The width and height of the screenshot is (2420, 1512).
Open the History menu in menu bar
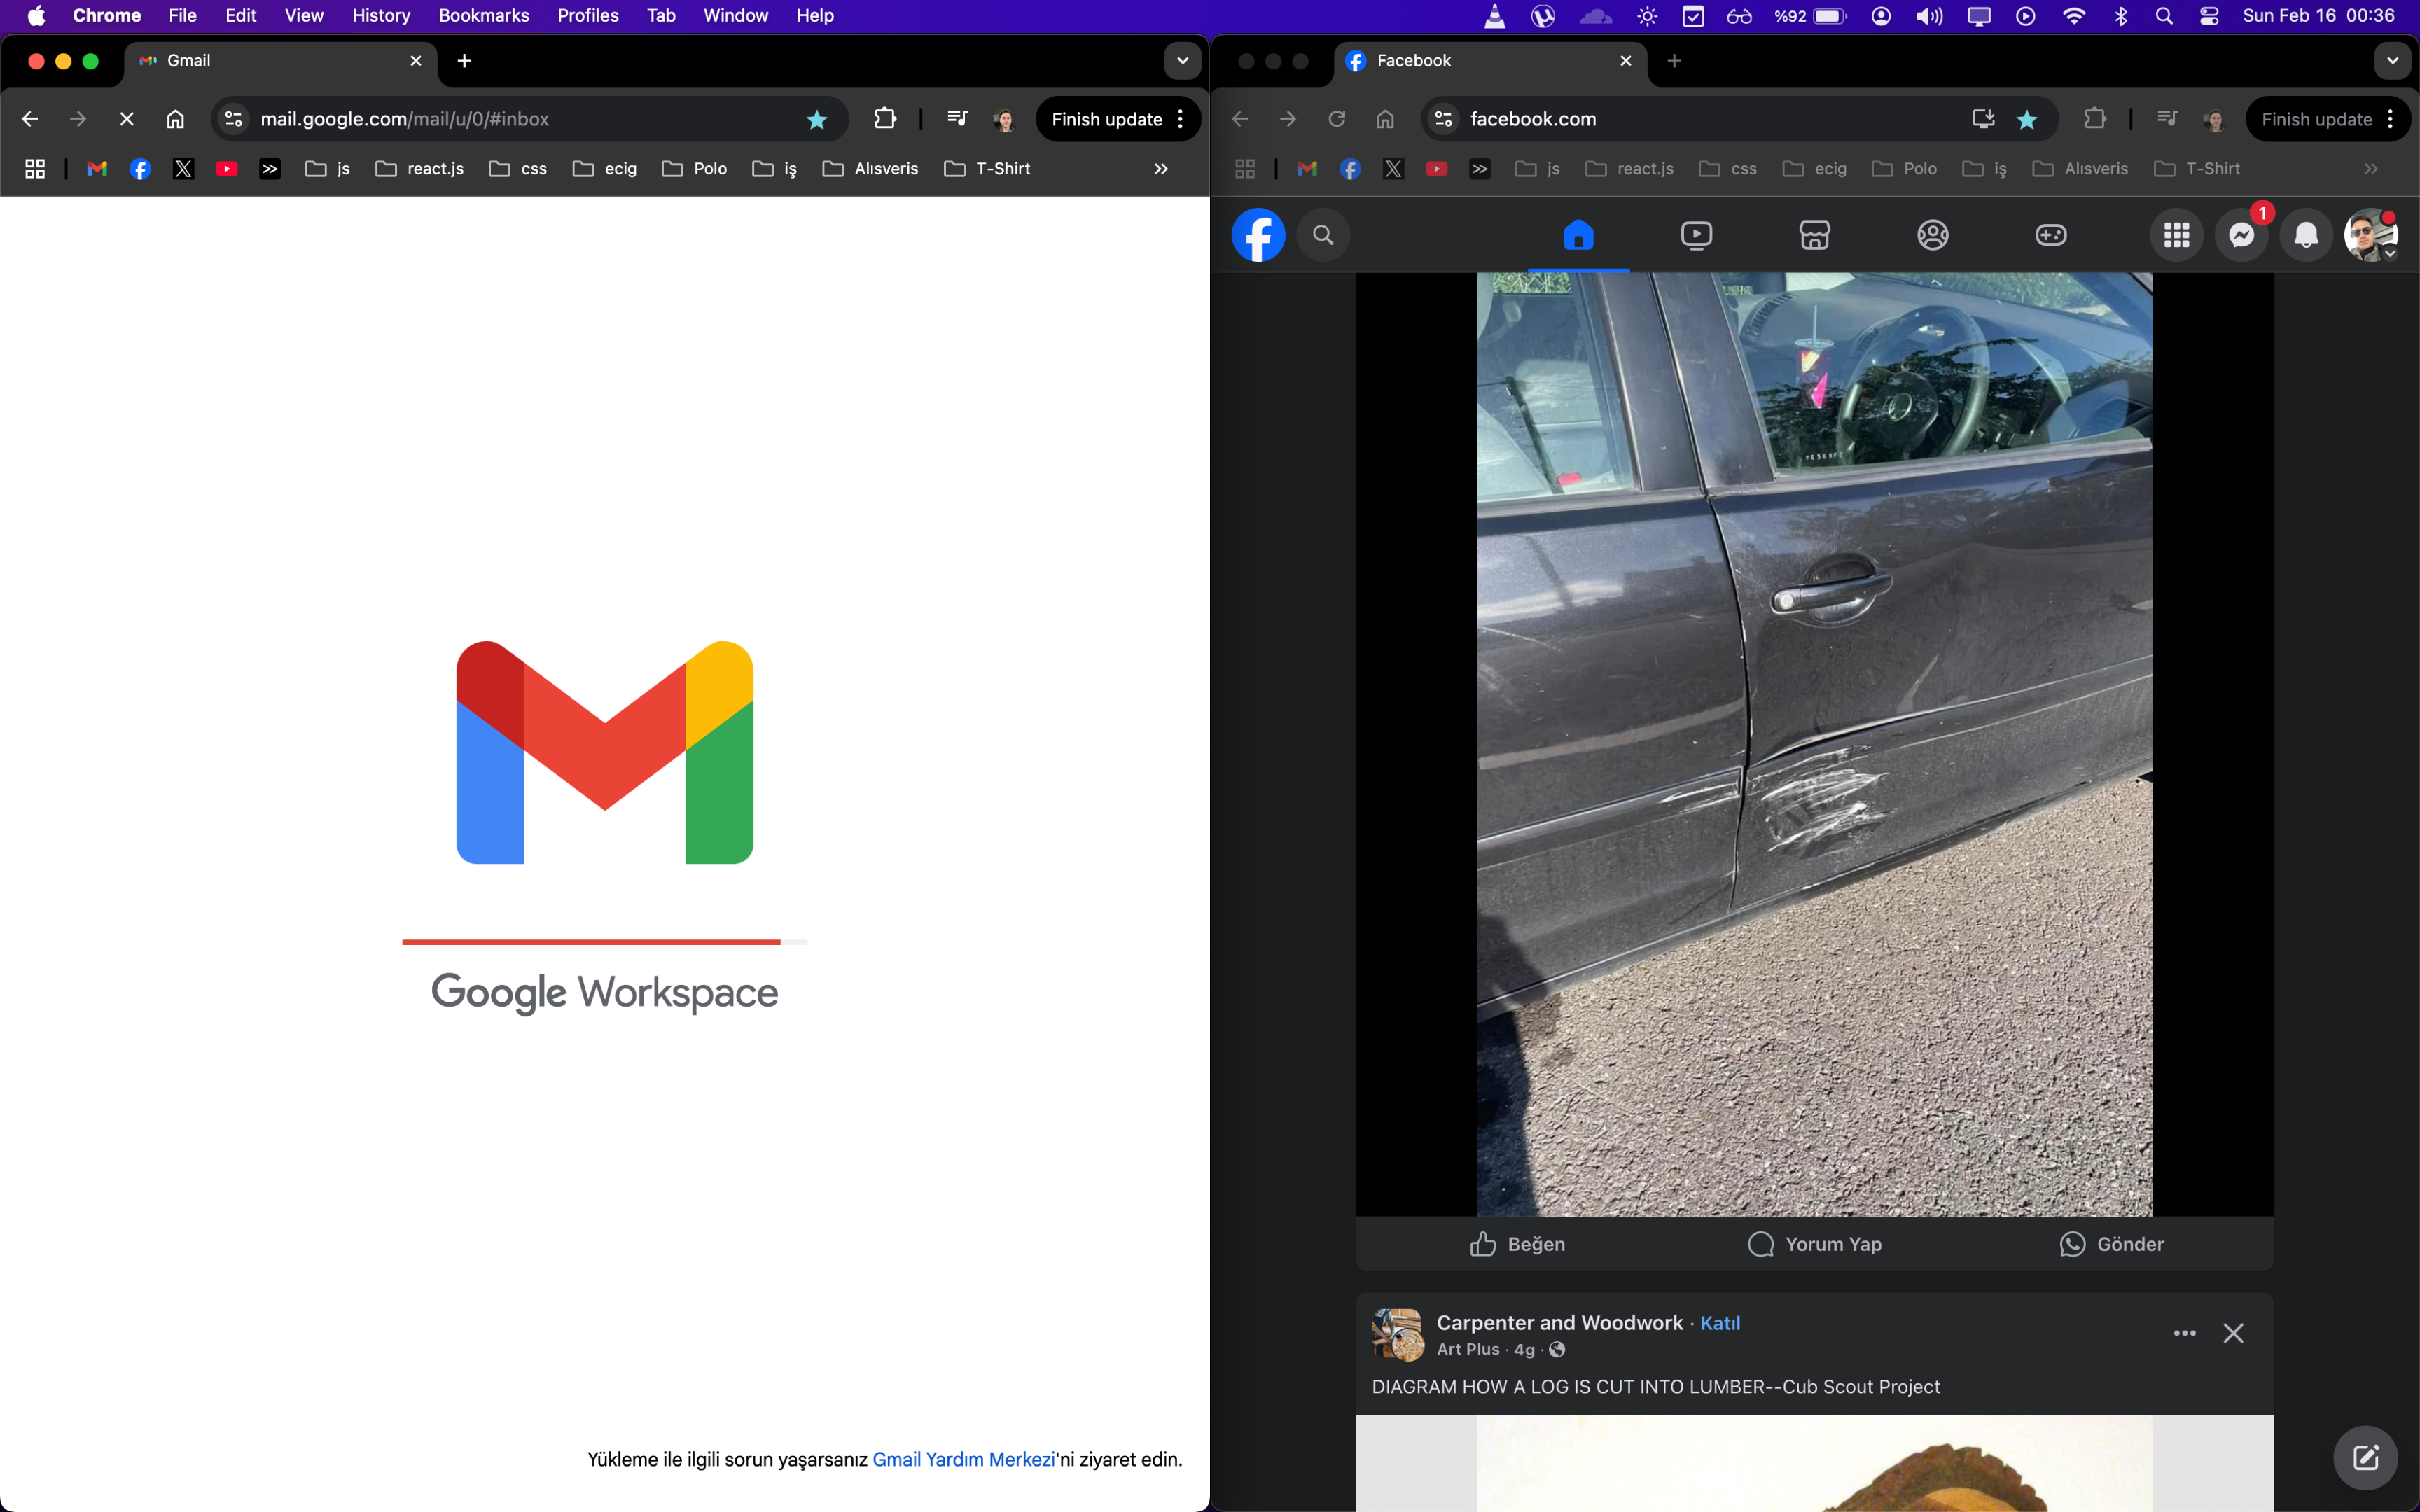pyautogui.click(x=381, y=15)
